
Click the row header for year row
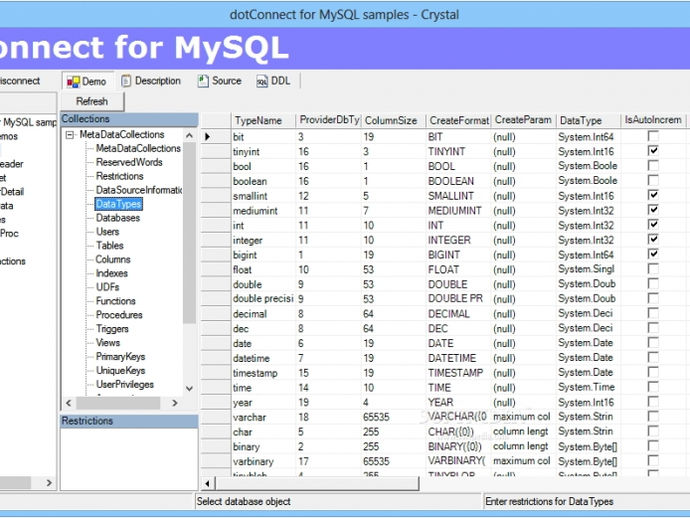[216, 403]
